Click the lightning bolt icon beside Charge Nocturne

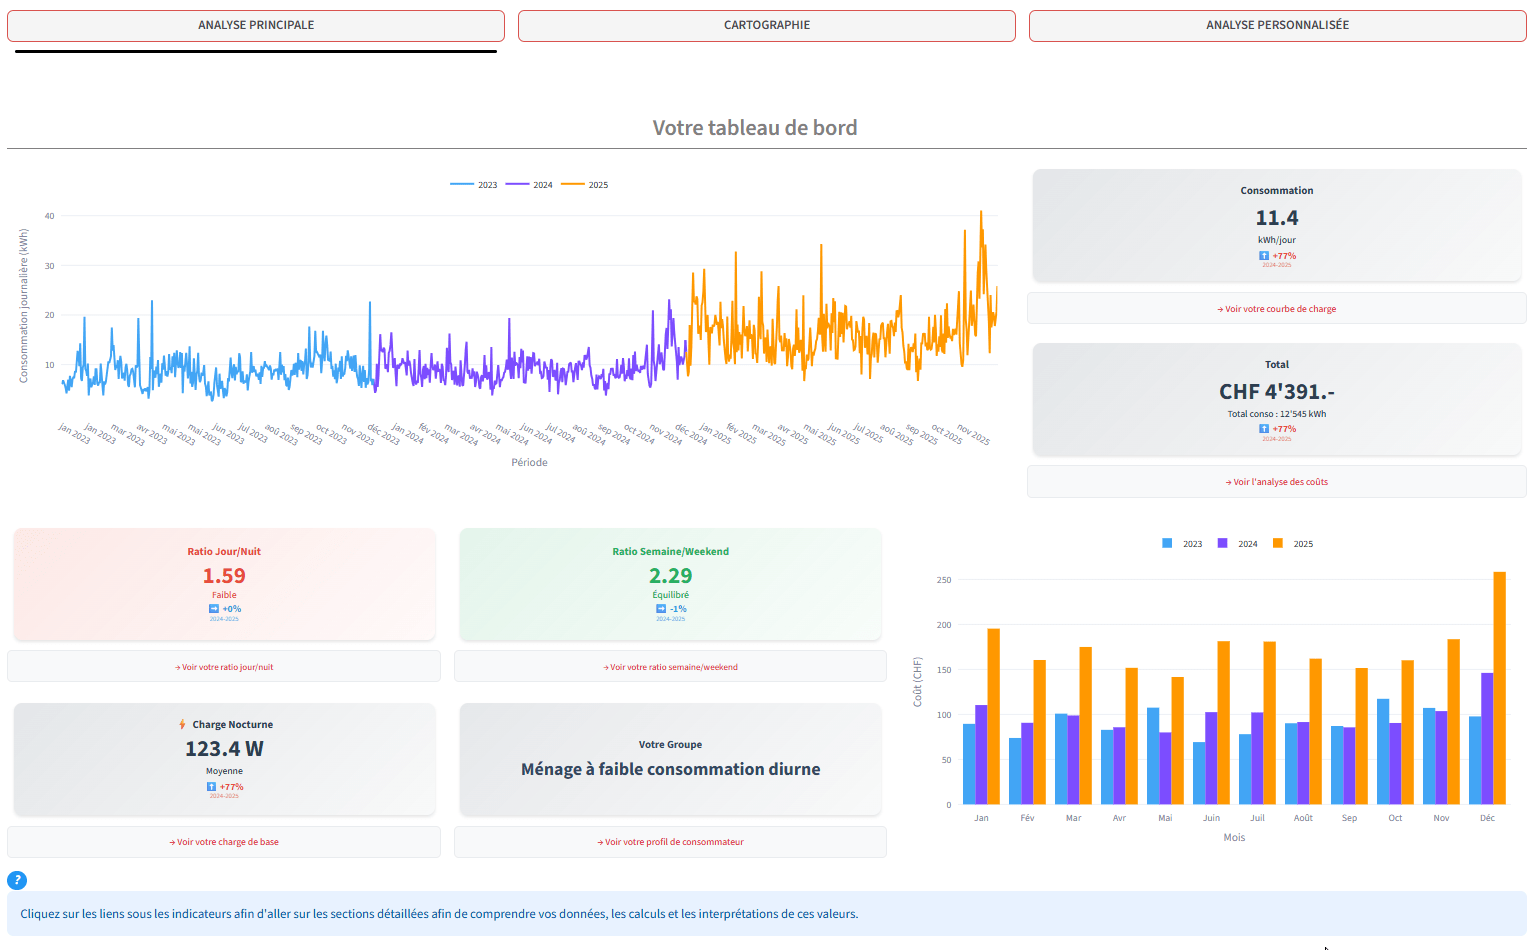[x=182, y=724]
